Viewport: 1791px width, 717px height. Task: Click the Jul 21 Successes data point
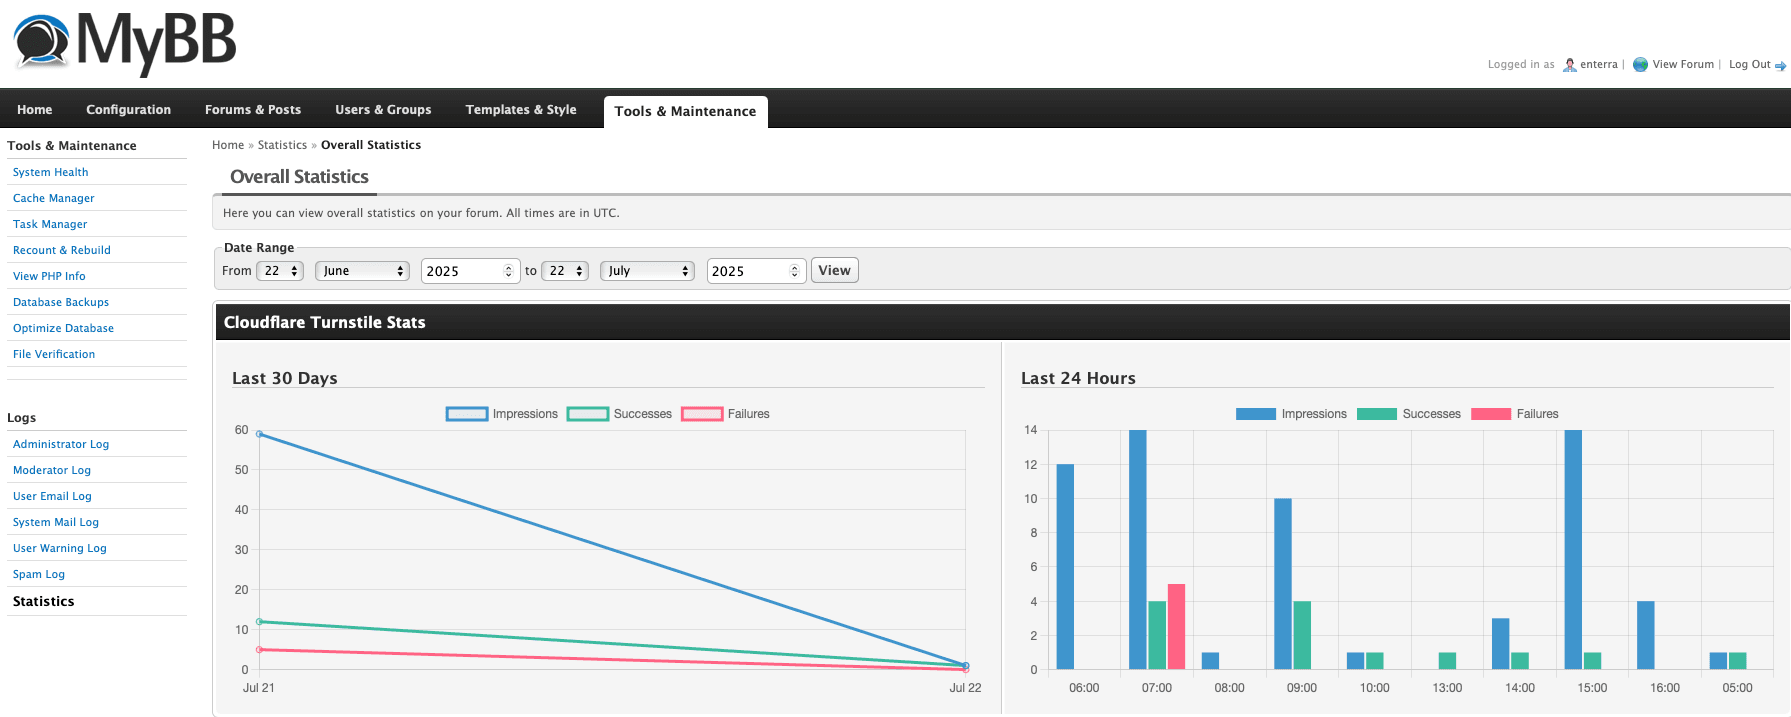[x=259, y=622]
